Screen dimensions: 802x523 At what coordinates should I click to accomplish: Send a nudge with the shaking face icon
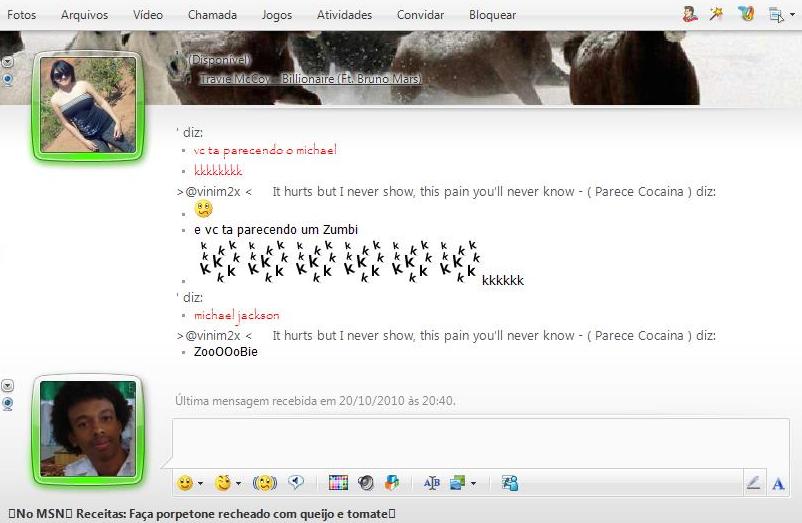(264, 483)
